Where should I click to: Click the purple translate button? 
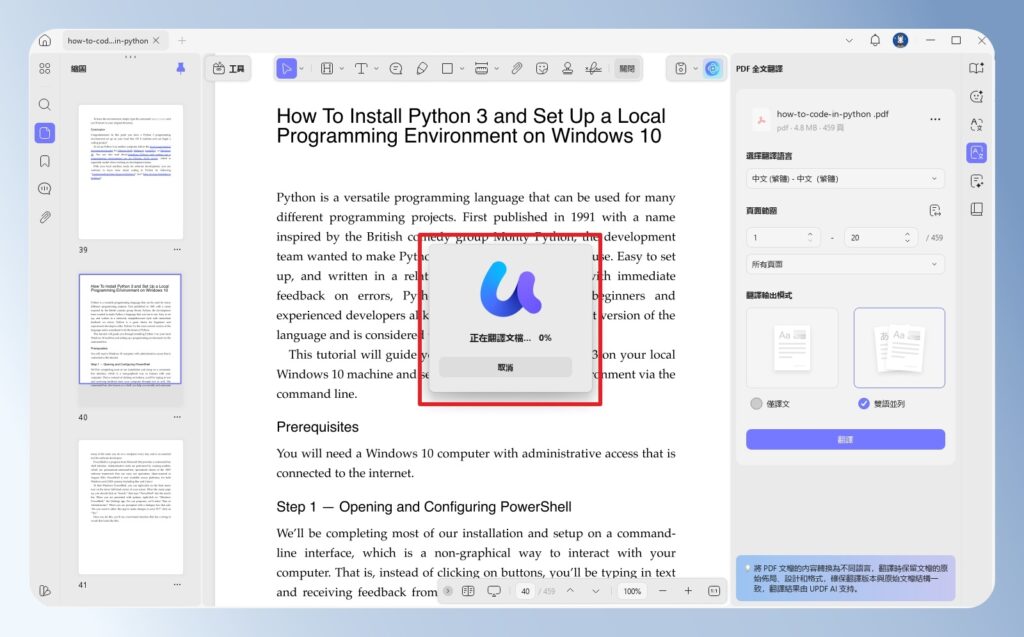click(x=845, y=439)
